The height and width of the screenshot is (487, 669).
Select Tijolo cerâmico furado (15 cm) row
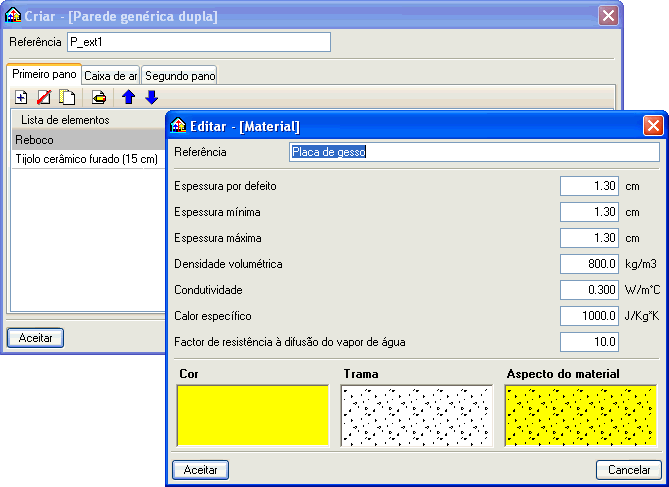pos(88,159)
